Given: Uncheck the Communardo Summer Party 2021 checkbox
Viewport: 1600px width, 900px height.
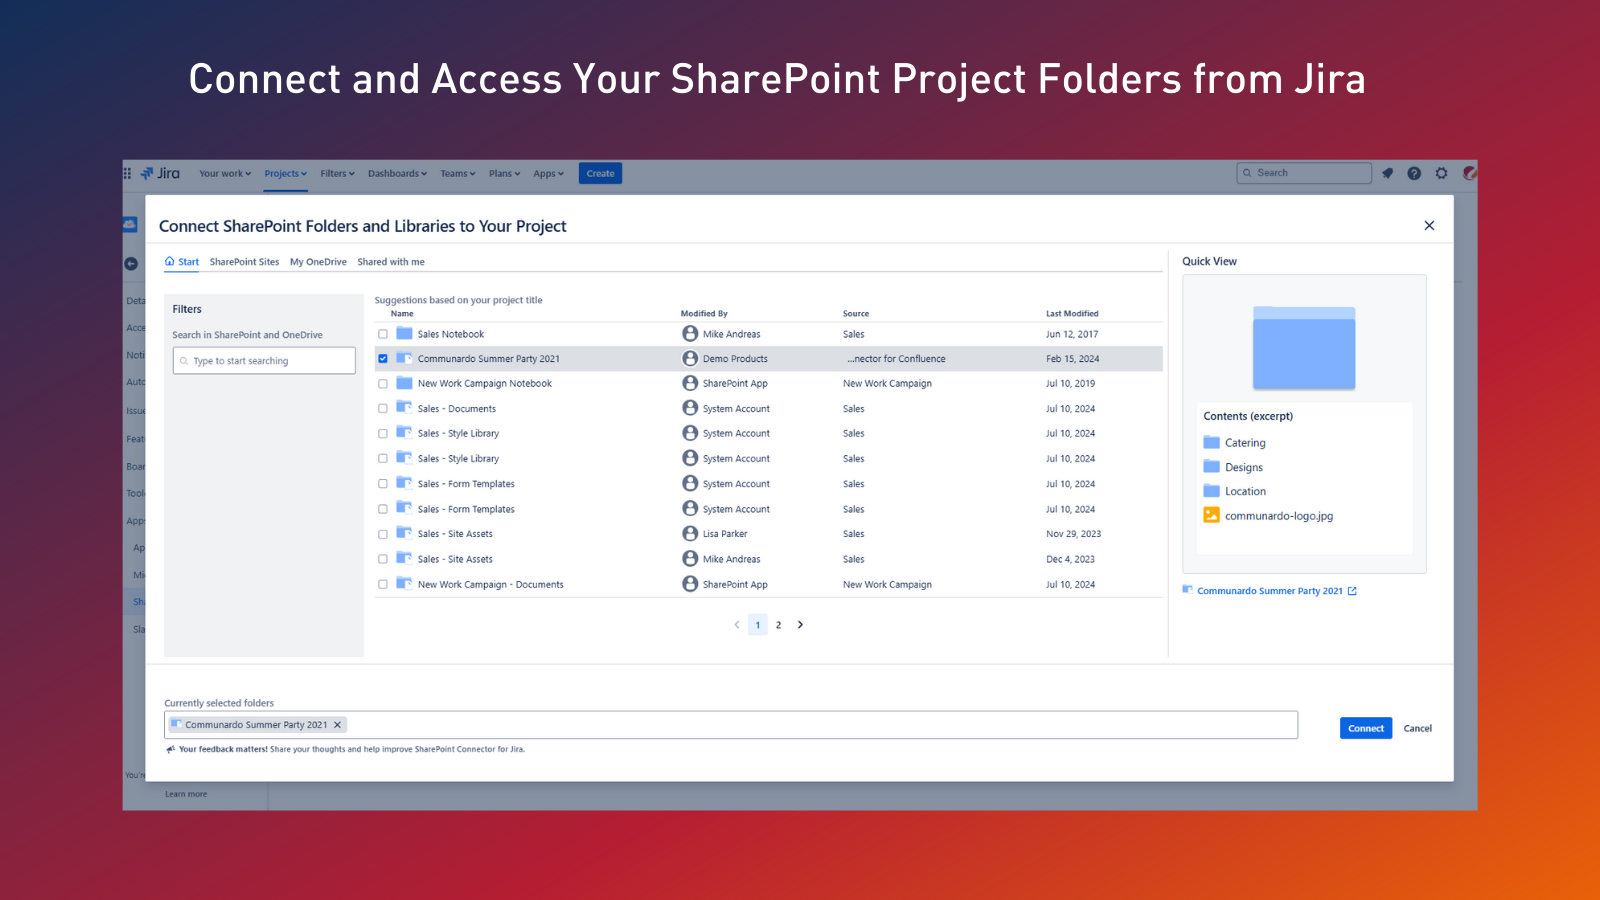Looking at the screenshot, I should 382,359.
